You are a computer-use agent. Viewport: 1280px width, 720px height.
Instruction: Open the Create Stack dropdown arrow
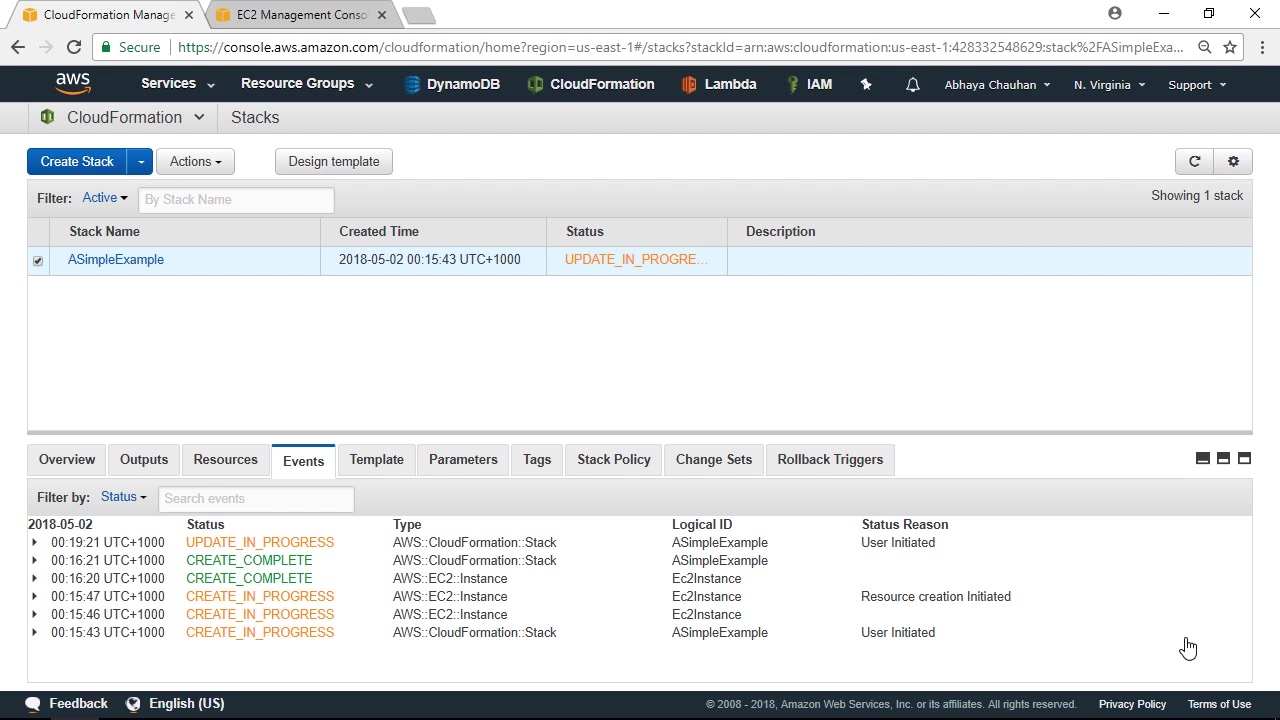coord(140,161)
